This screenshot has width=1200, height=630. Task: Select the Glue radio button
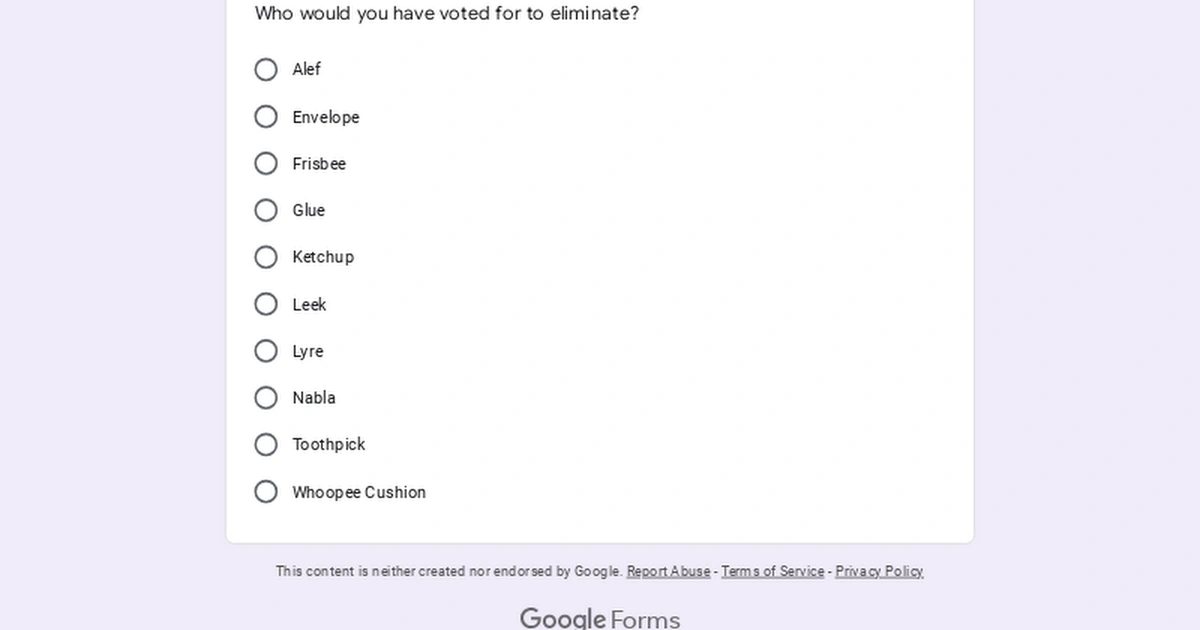click(x=265, y=210)
